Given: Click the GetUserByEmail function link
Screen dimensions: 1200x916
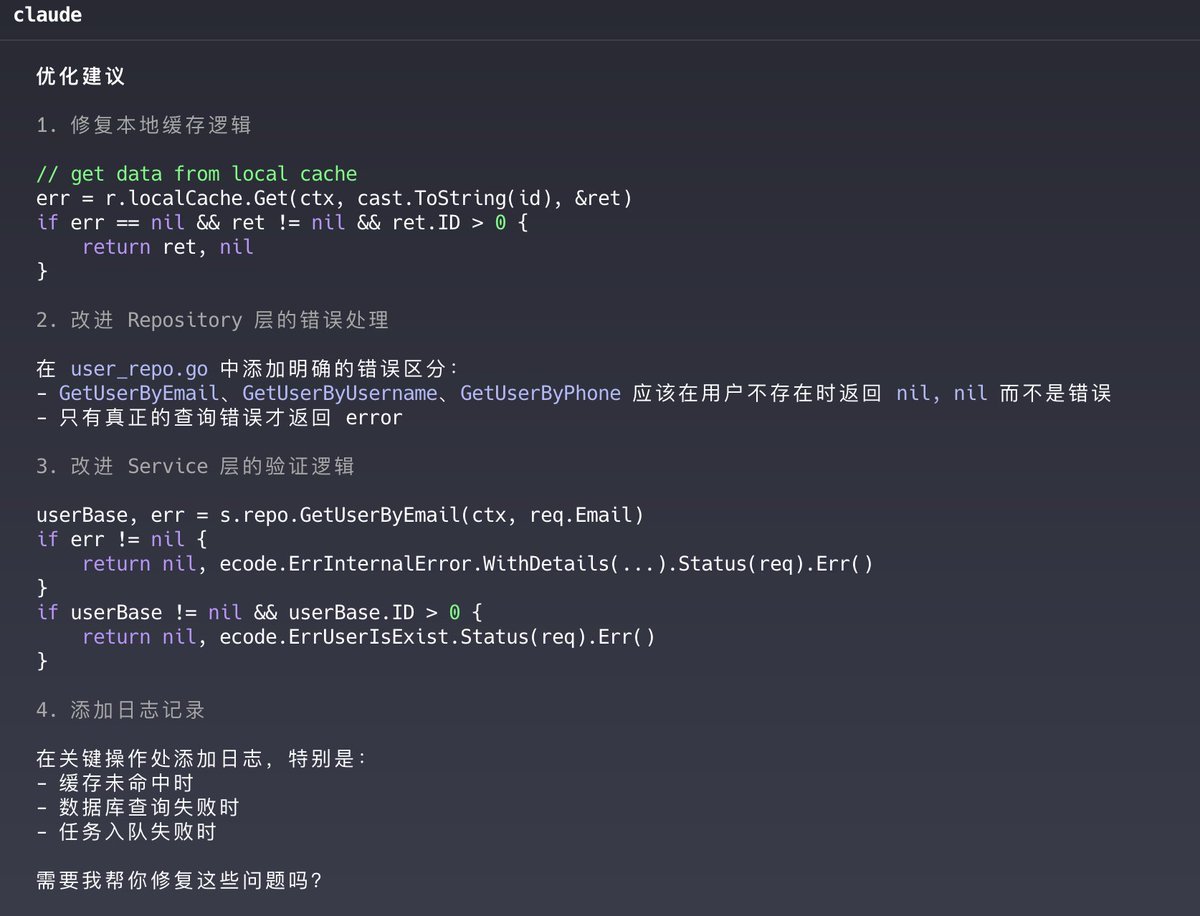Looking at the screenshot, I should coord(120,392).
